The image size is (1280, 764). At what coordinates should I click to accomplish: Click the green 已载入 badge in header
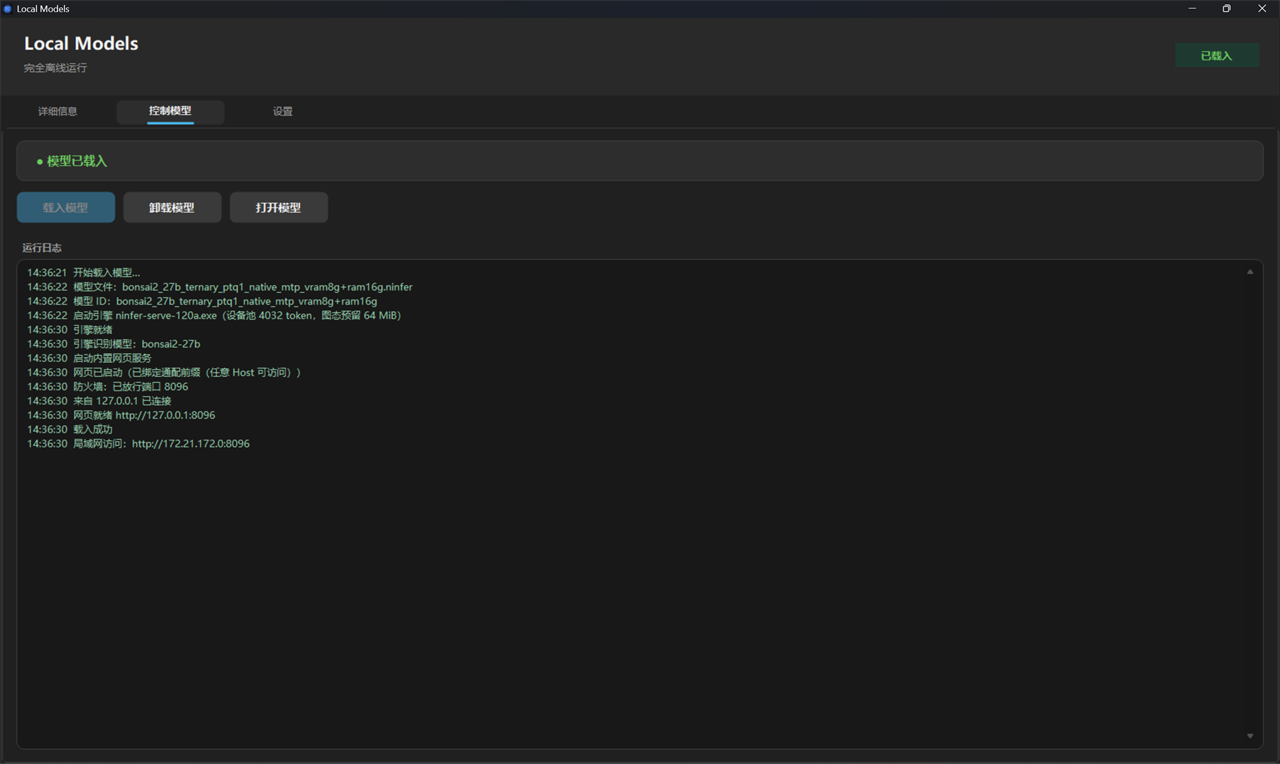(x=1217, y=56)
